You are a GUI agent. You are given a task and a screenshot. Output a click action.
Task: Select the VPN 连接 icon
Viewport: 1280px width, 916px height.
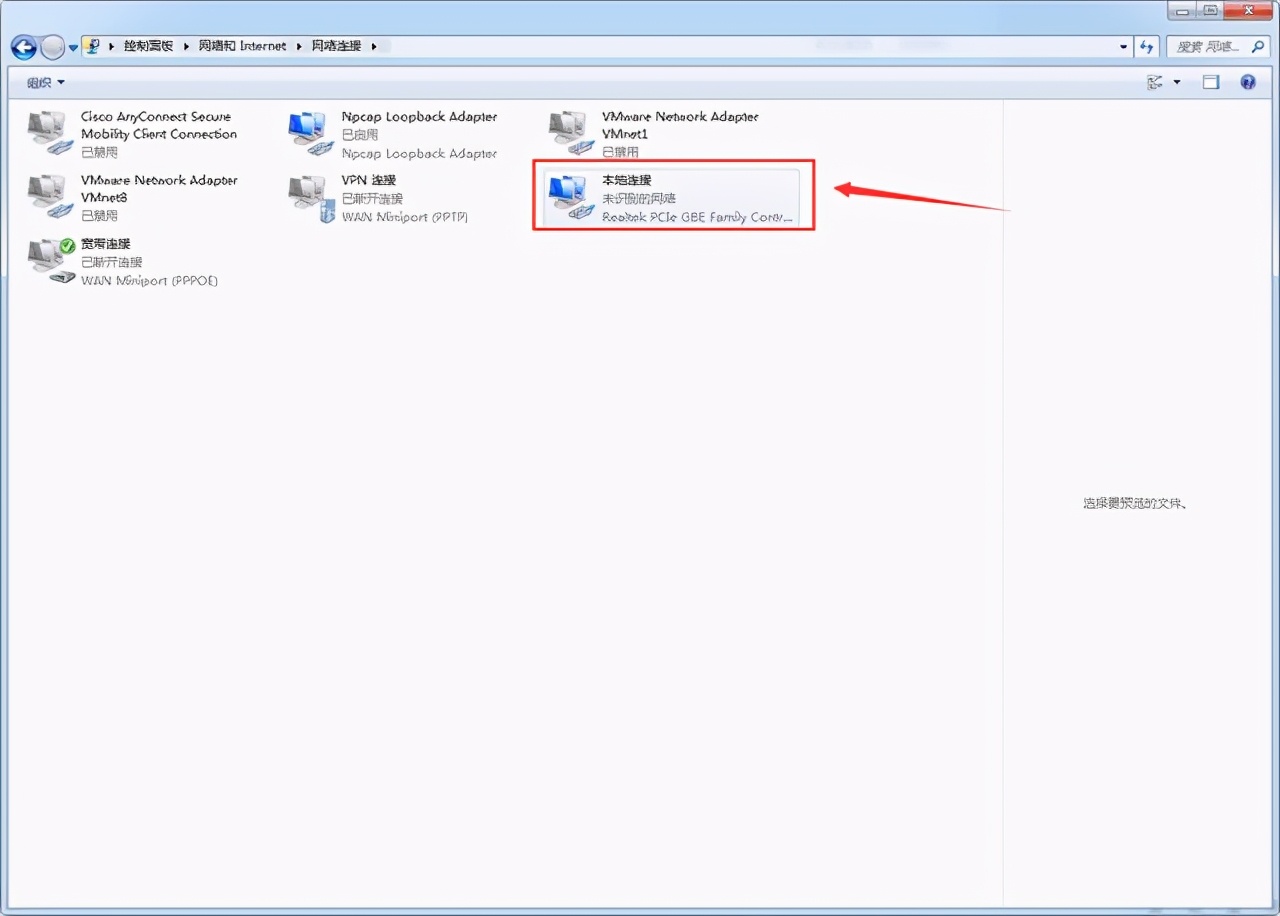(310, 198)
